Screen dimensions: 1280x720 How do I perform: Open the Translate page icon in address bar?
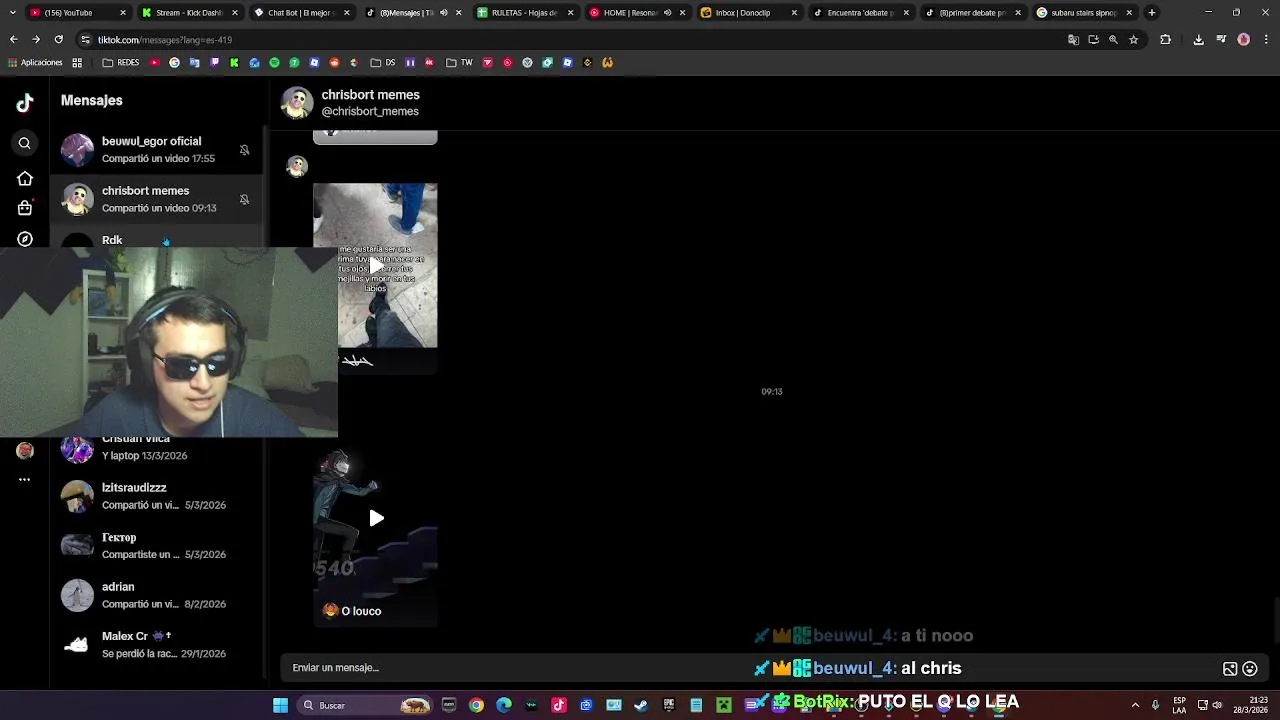click(1073, 40)
